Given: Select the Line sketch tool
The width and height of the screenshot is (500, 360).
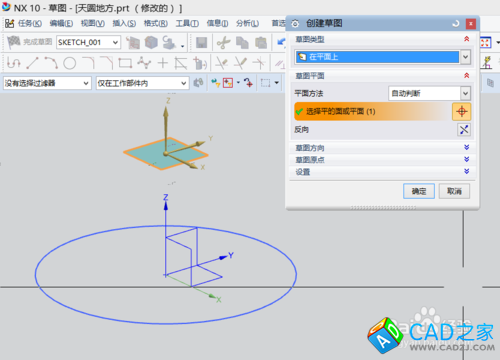Looking at the screenshot, I should (32, 63).
